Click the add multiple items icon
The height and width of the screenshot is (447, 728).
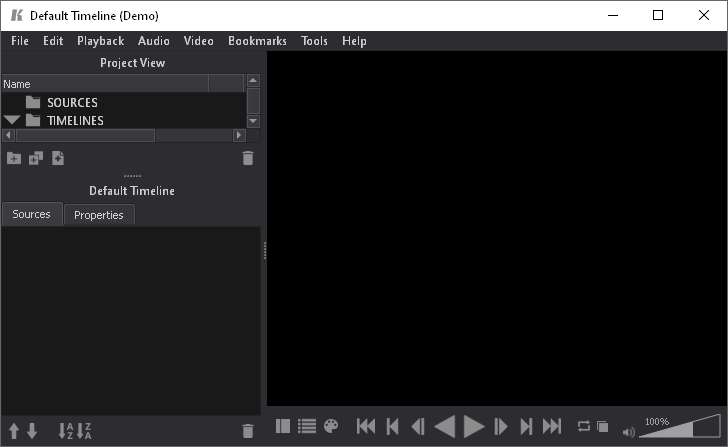[36, 158]
